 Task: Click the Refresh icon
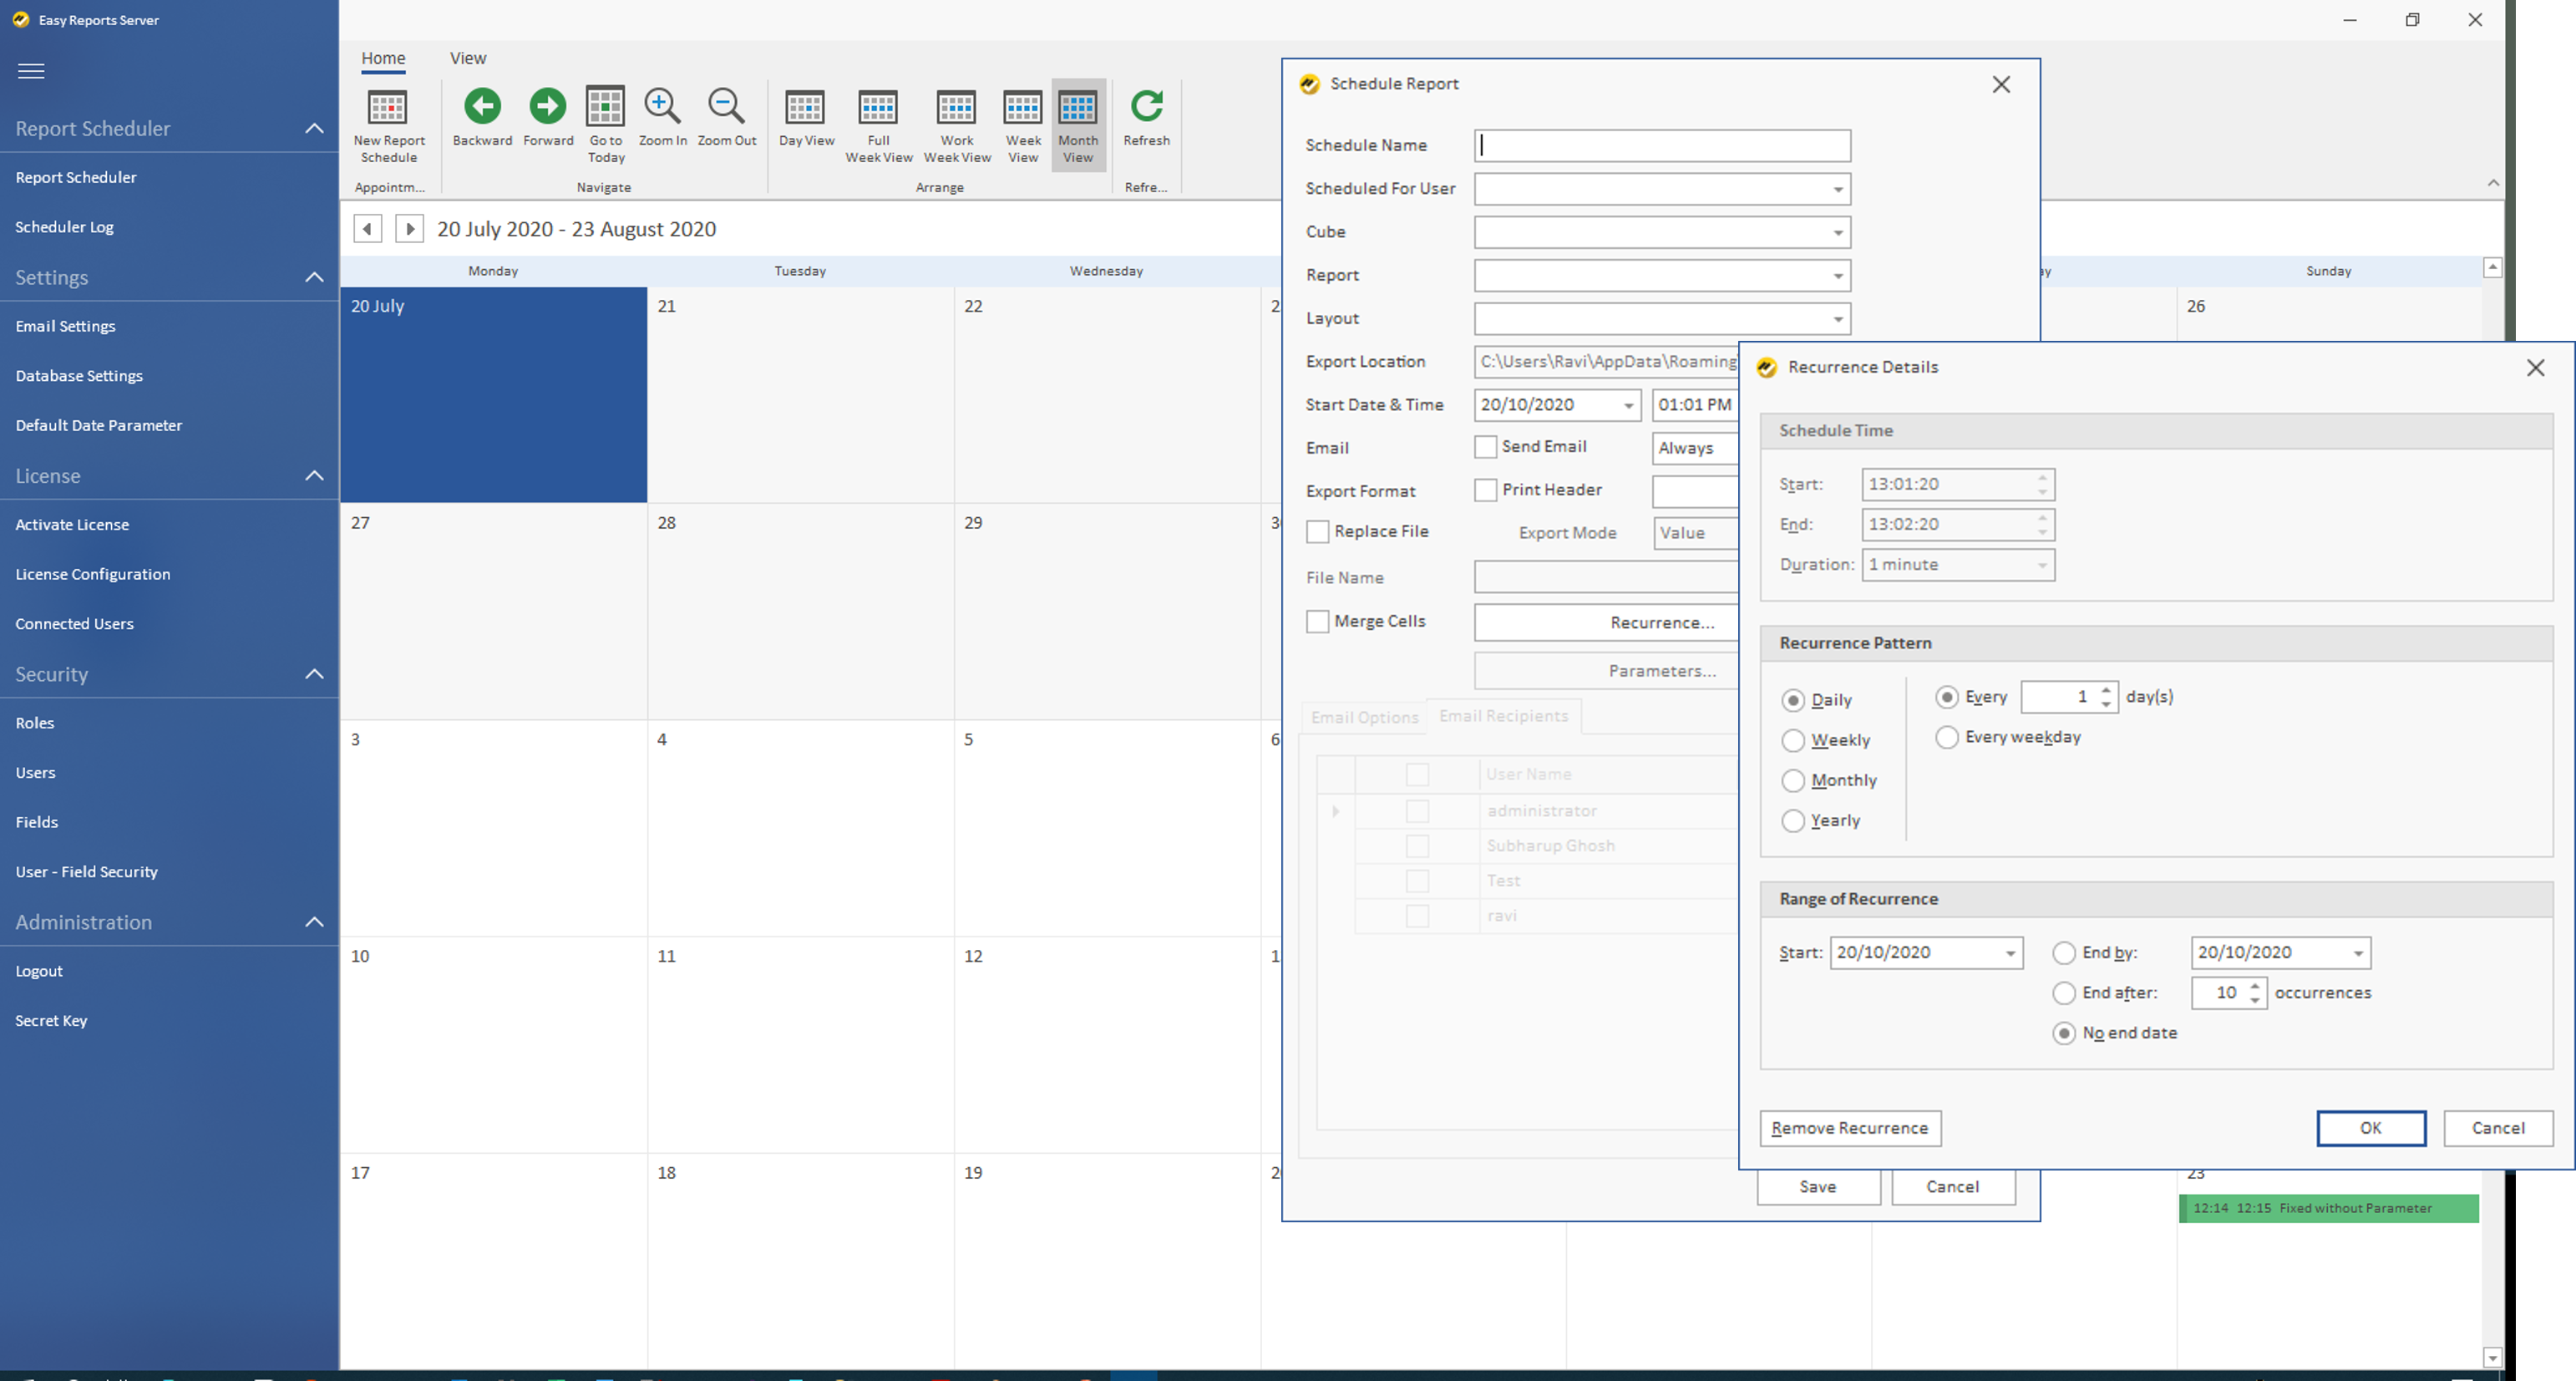pos(1146,106)
